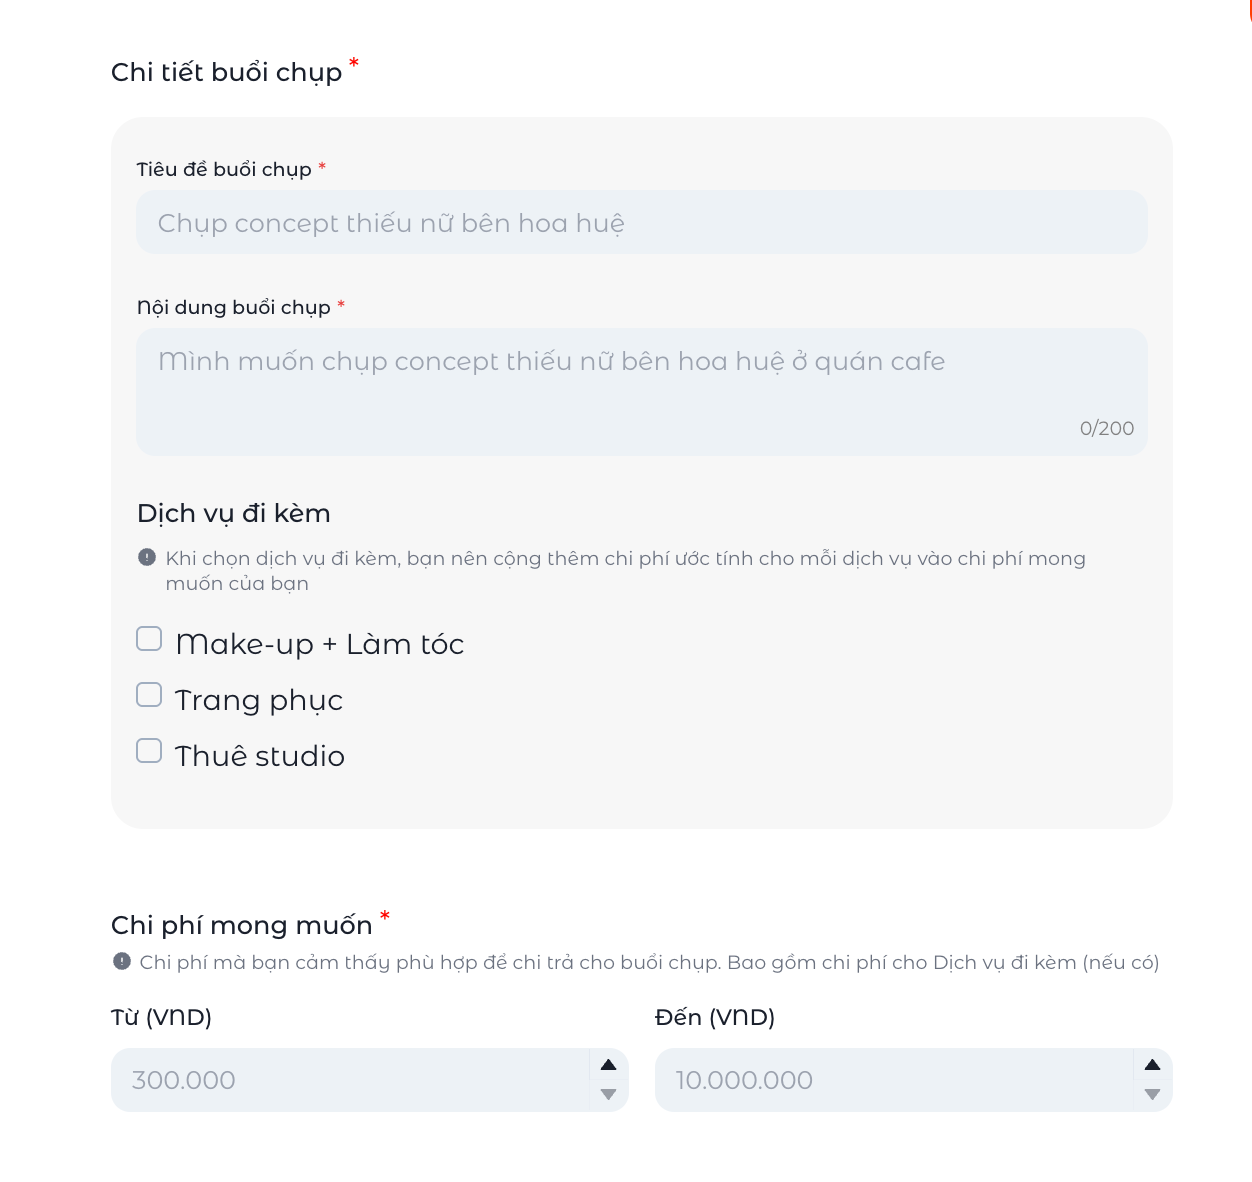This screenshot has width=1252, height=1182.
Task: Click the info icon under Chi phí mong muốn
Action: (x=122, y=961)
